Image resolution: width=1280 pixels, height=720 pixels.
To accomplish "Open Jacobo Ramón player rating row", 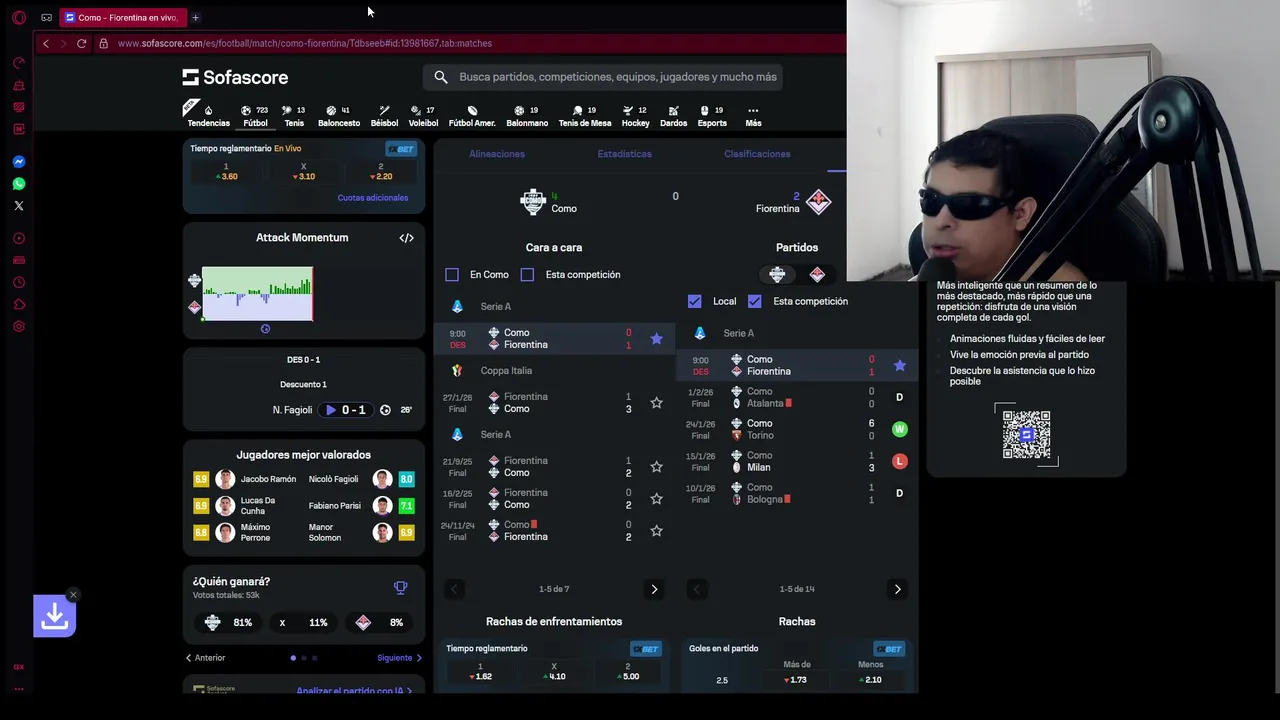I will 246,479.
